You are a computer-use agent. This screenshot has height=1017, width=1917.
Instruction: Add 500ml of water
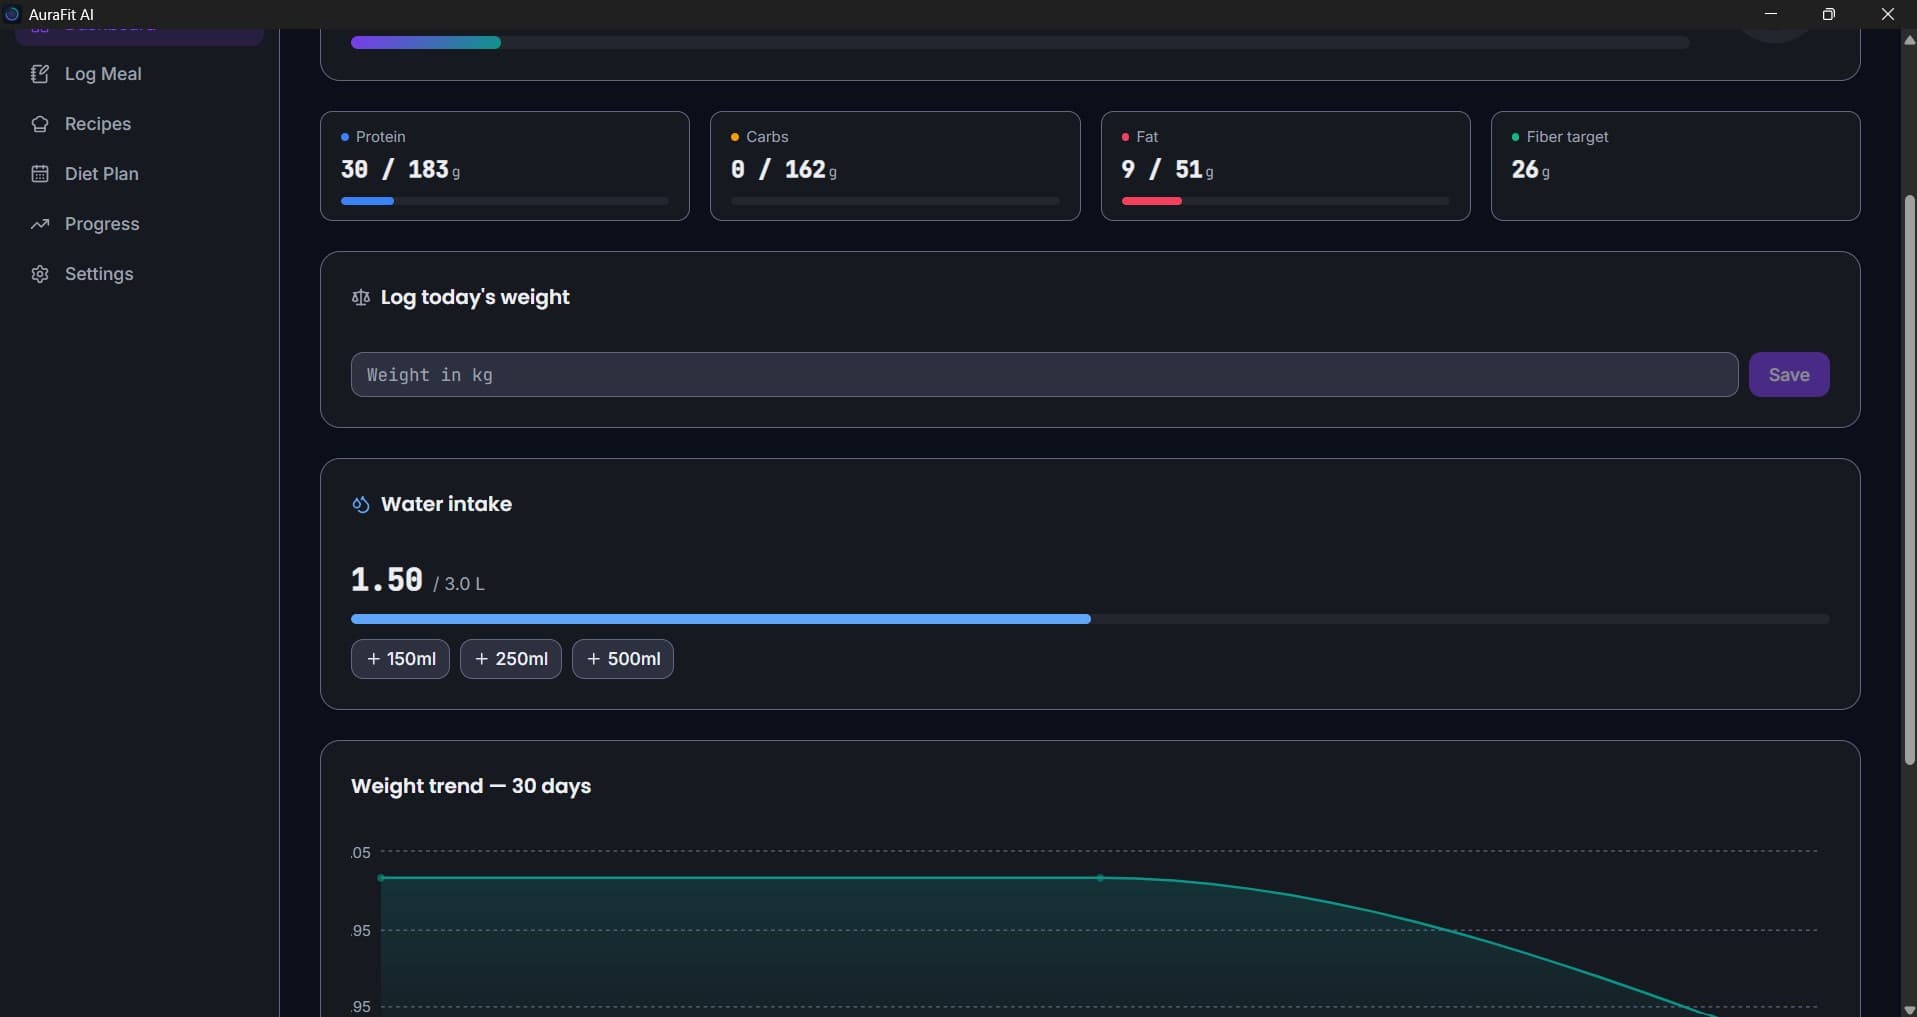(623, 659)
